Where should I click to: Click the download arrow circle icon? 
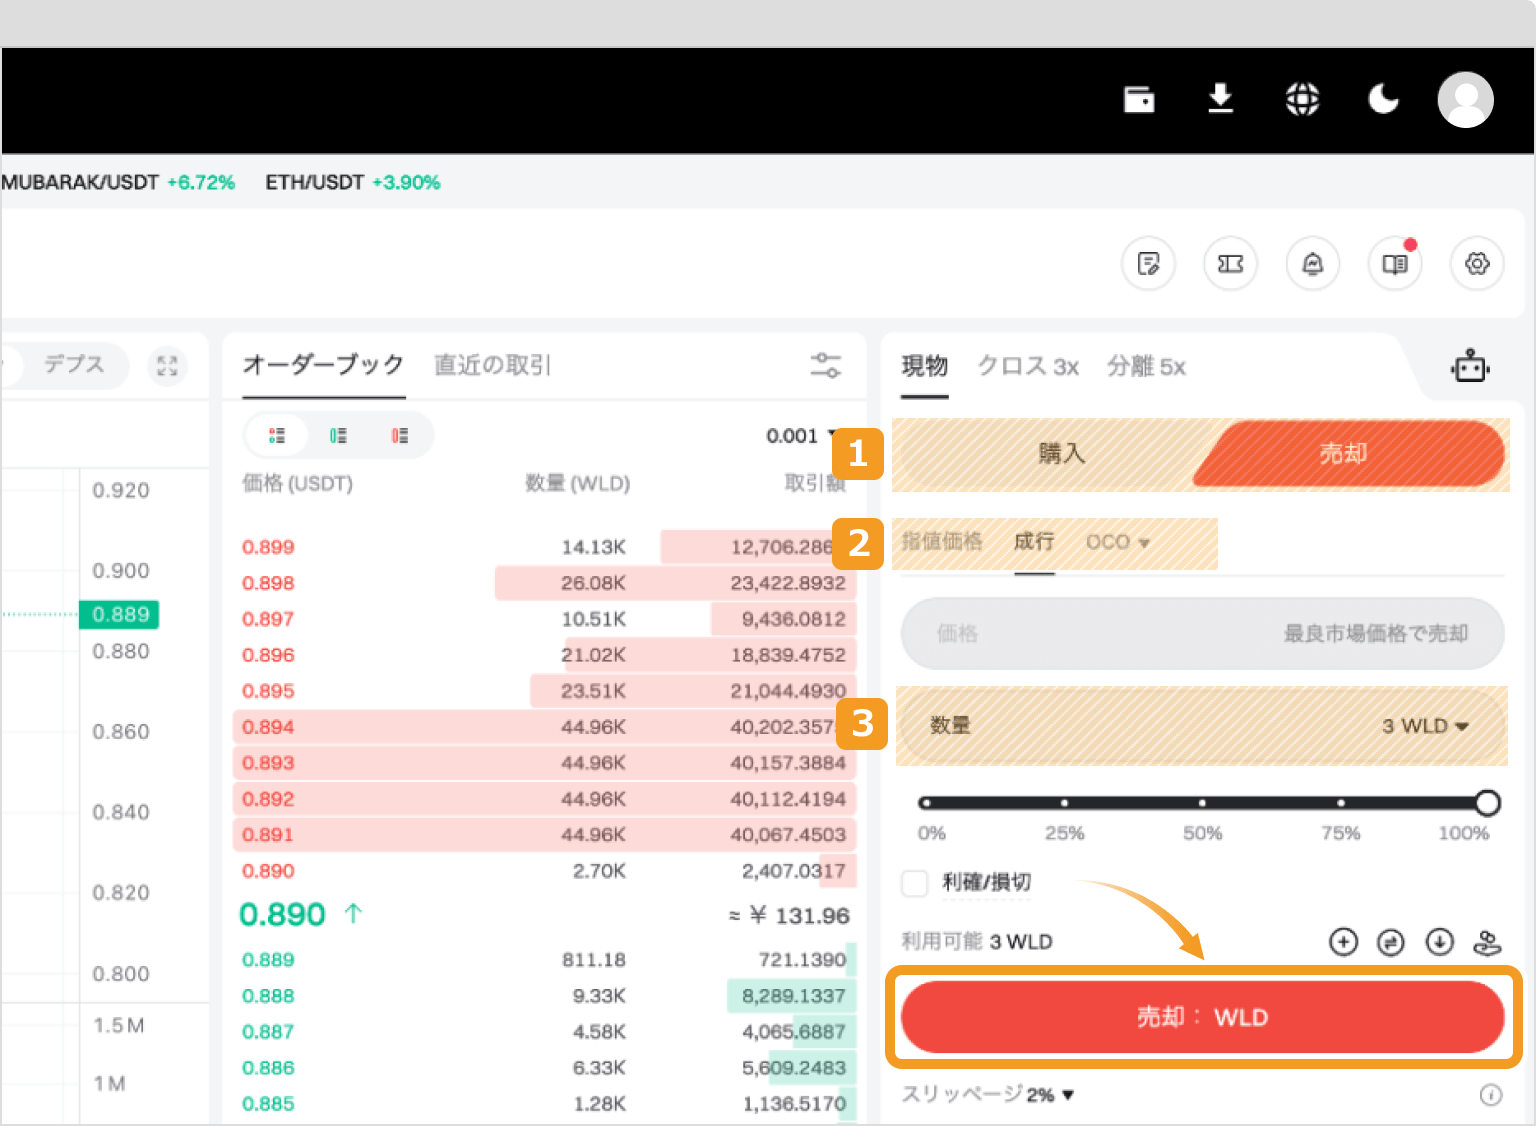tap(1439, 942)
